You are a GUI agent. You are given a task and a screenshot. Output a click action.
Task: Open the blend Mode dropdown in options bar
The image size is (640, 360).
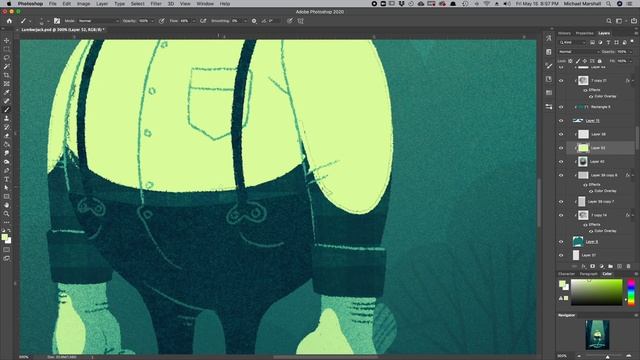pos(98,20)
